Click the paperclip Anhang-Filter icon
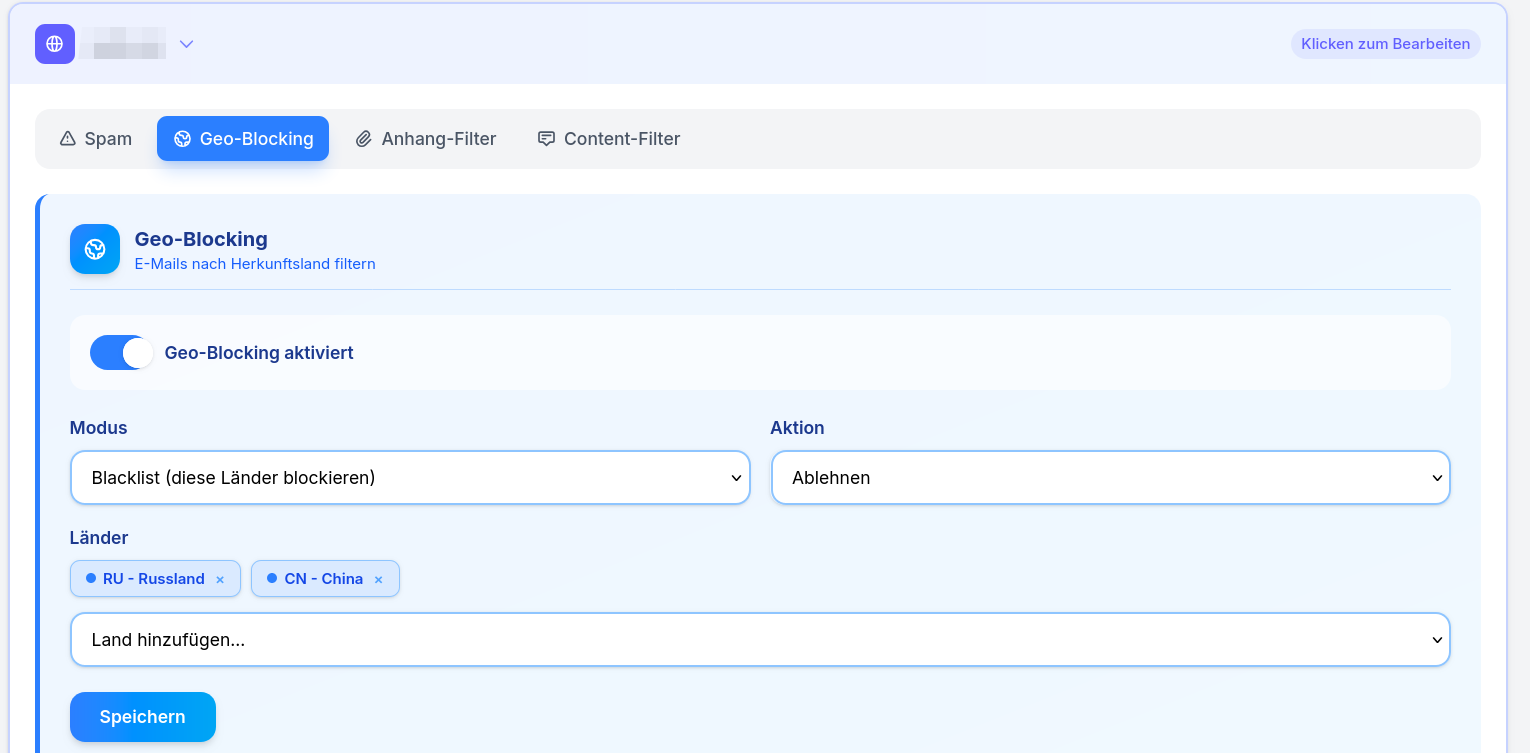 (364, 139)
